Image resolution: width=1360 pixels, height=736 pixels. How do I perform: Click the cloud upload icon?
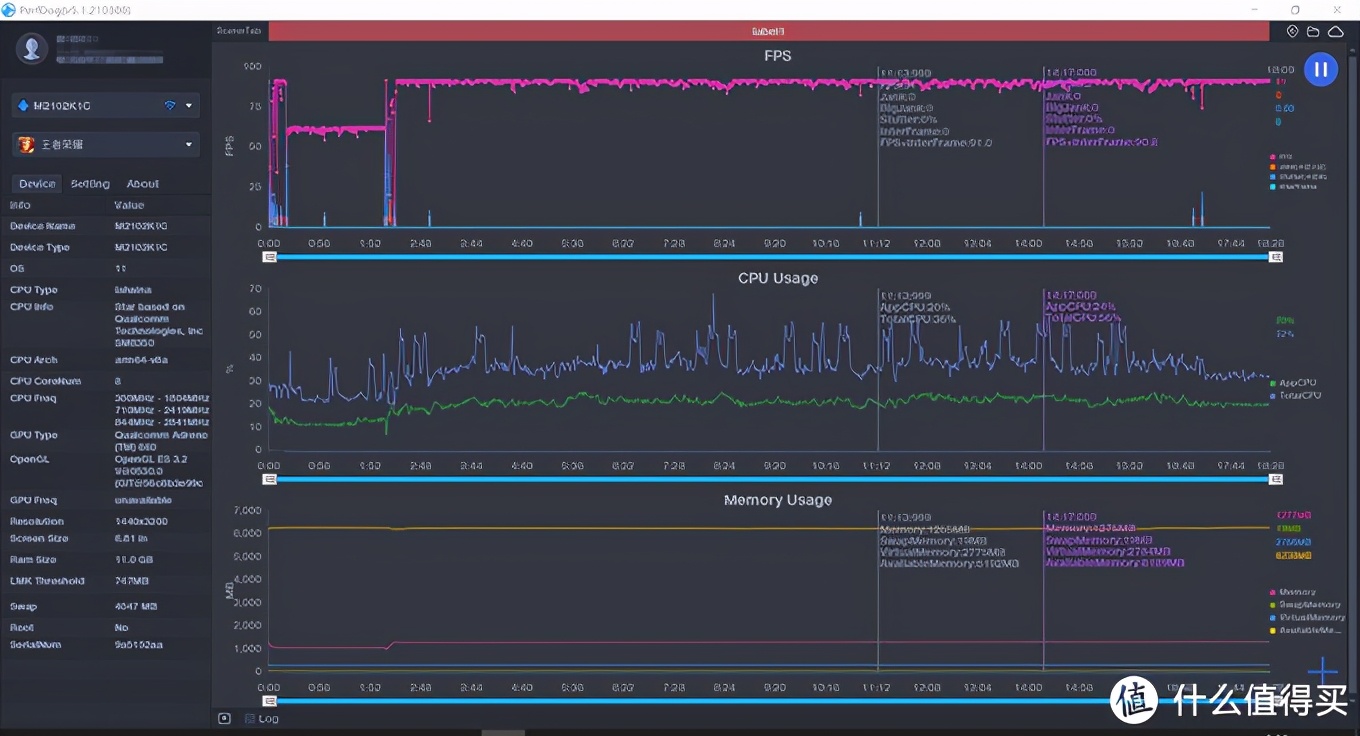pos(1335,32)
